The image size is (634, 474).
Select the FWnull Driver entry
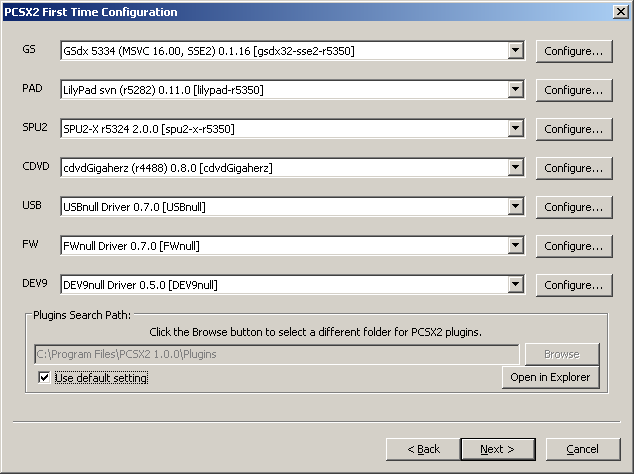click(131, 246)
